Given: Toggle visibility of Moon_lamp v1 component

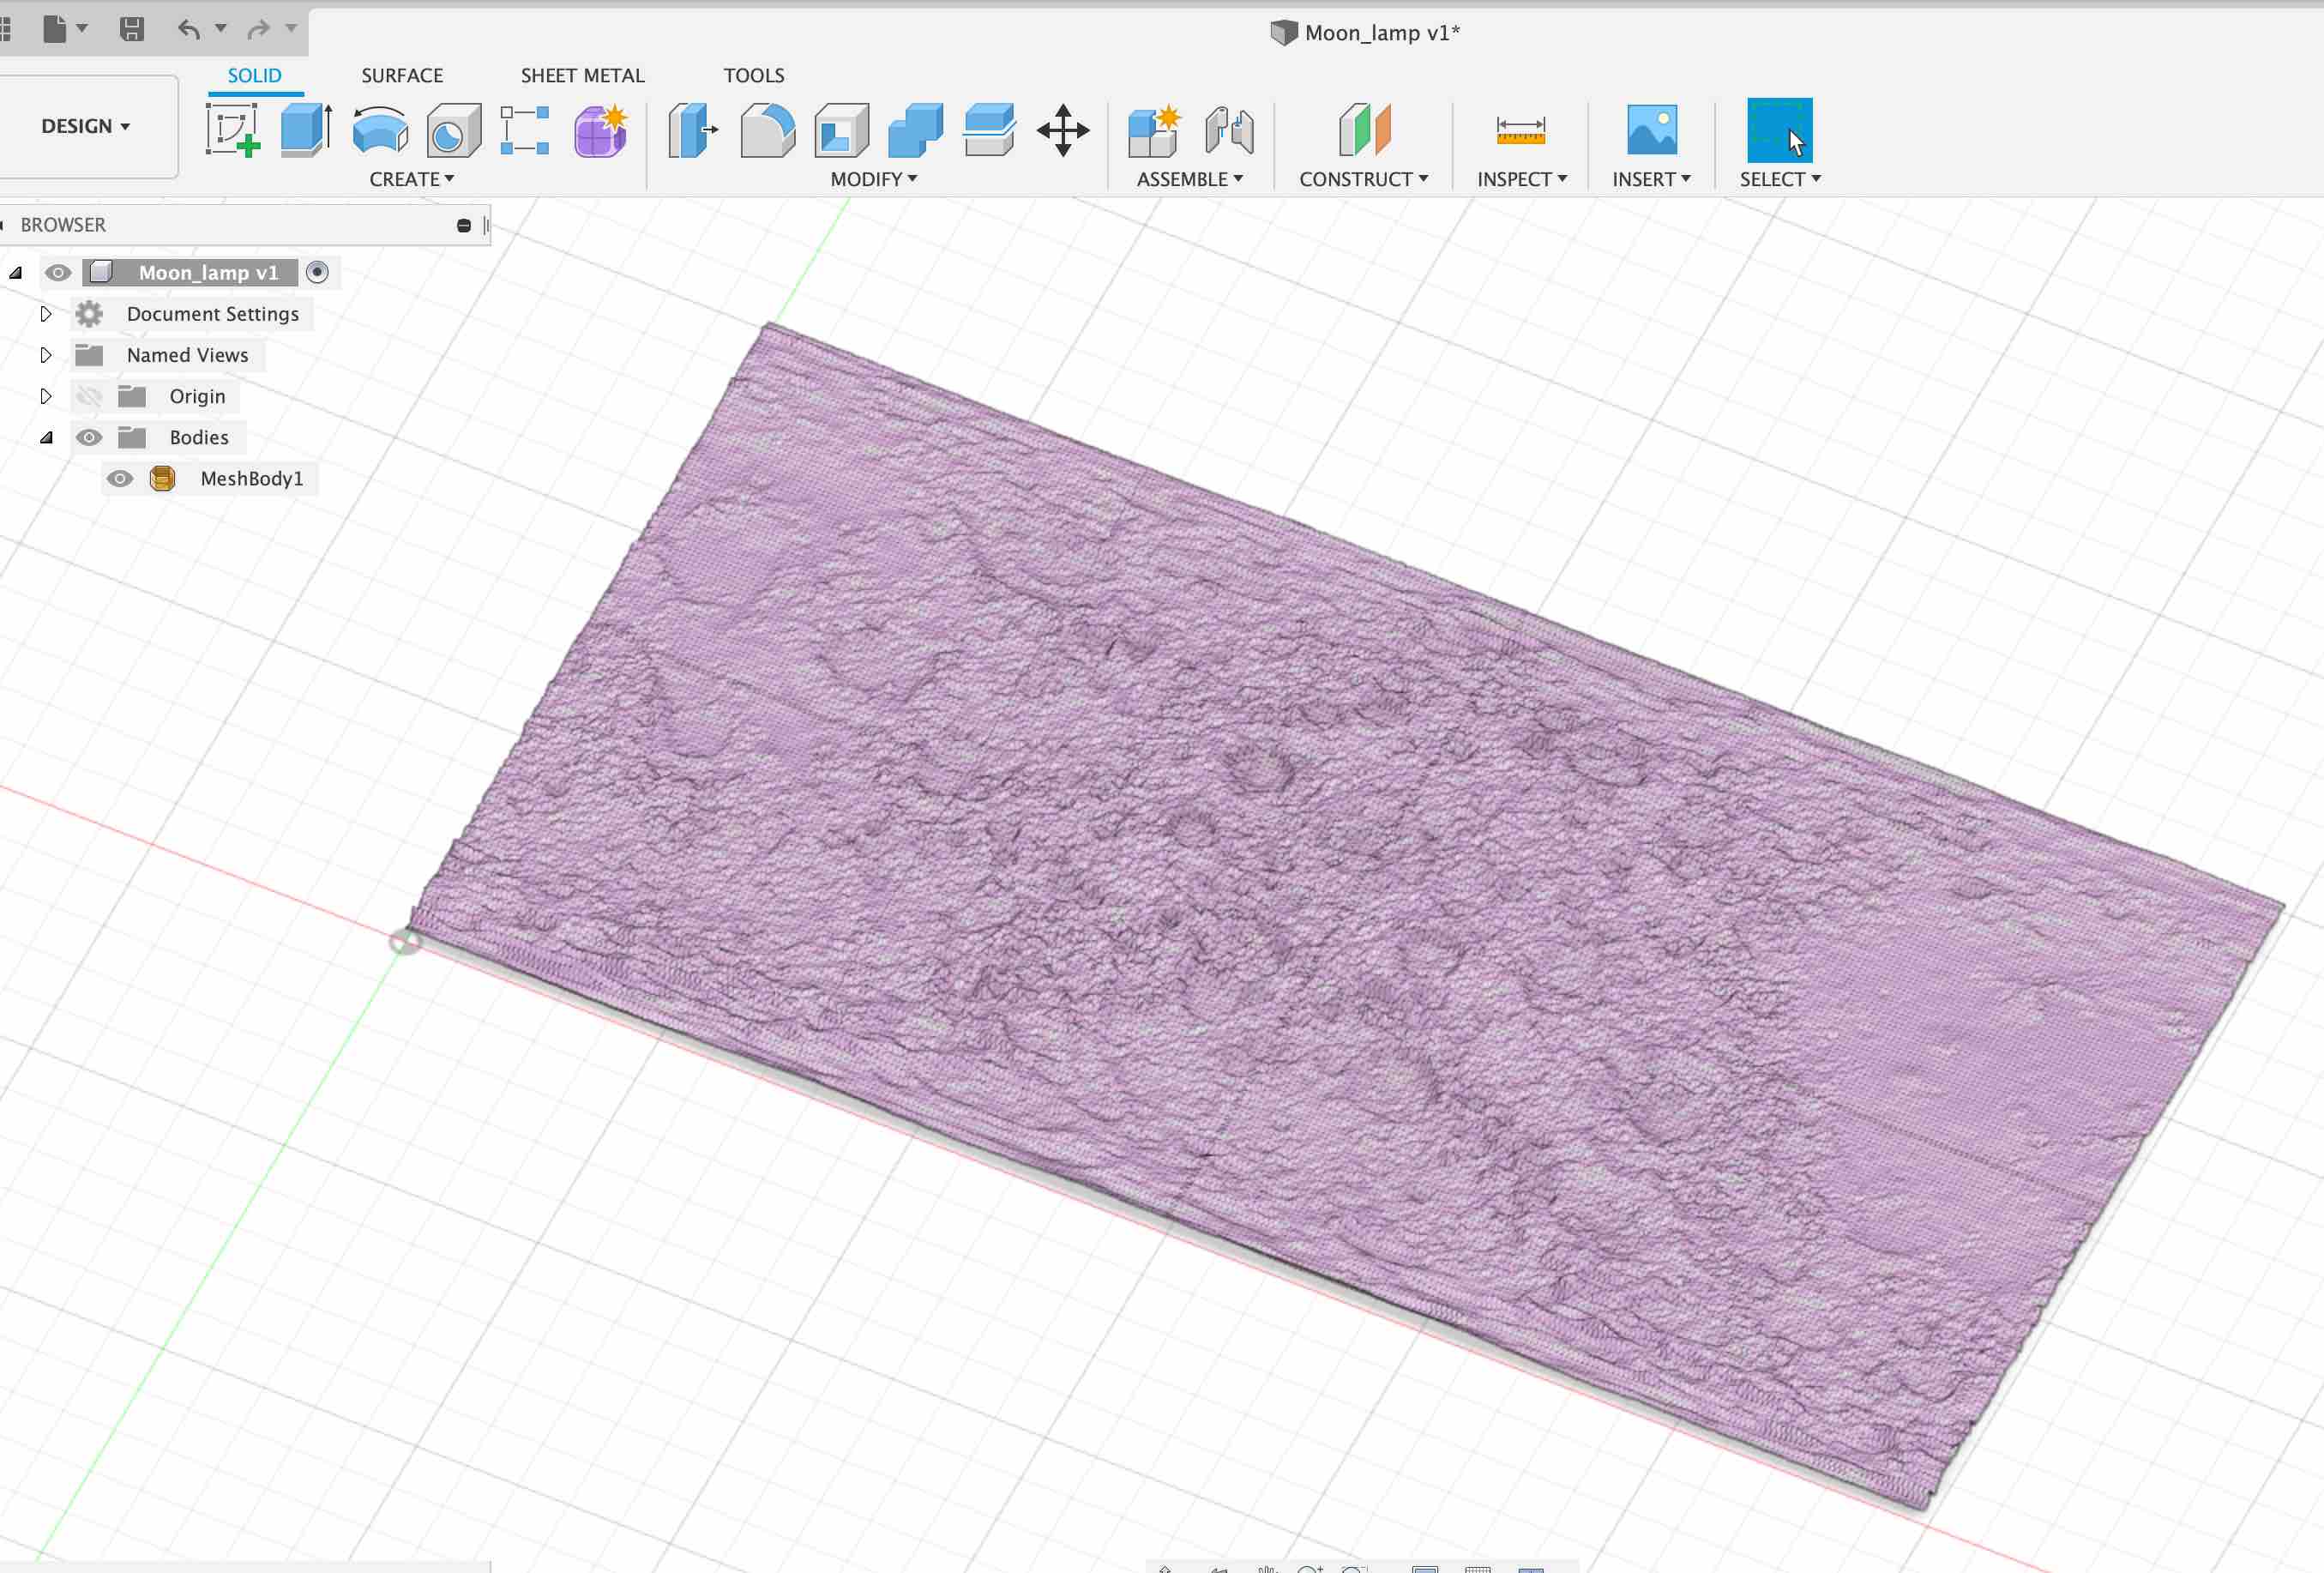Looking at the screenshot, I should coord(58,272).
